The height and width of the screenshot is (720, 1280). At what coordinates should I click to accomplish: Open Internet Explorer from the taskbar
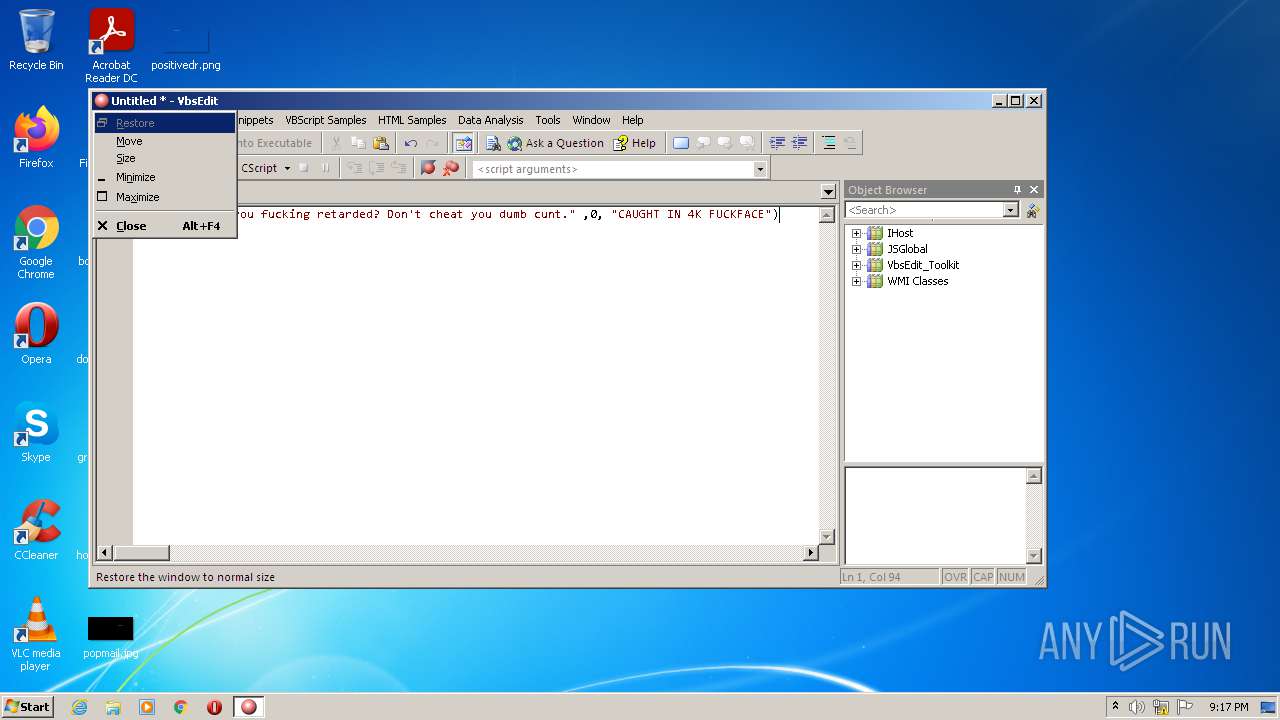pos(79,707)
